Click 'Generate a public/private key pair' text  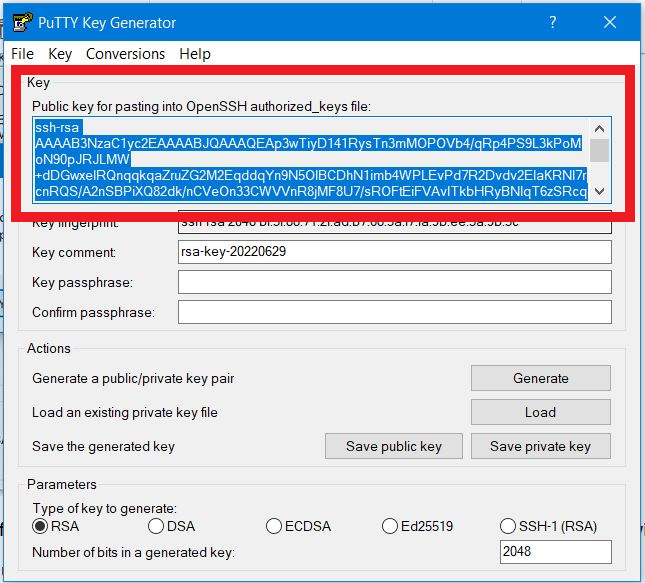tap(133, 379)
